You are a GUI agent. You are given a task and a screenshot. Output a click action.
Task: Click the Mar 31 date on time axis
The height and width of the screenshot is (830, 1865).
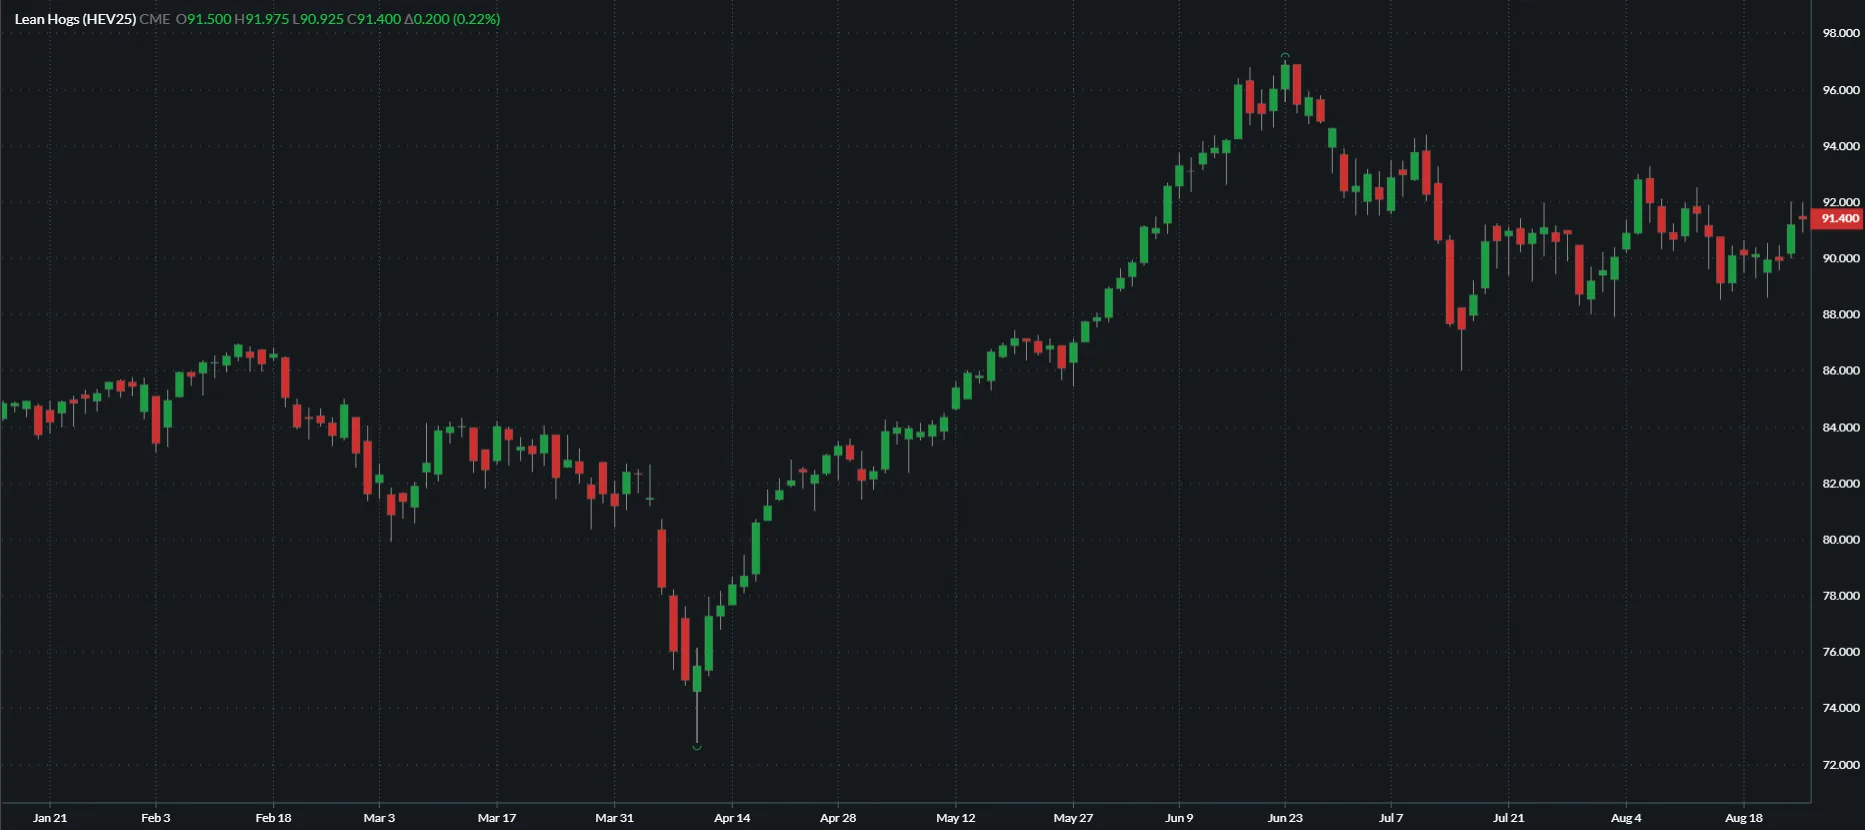tap(614, 818)
